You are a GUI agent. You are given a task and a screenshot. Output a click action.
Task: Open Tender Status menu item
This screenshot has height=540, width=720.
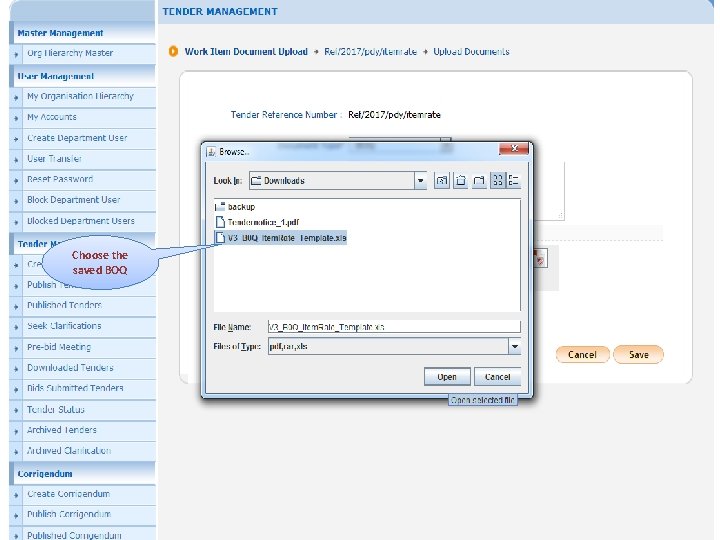pos(56,409)
